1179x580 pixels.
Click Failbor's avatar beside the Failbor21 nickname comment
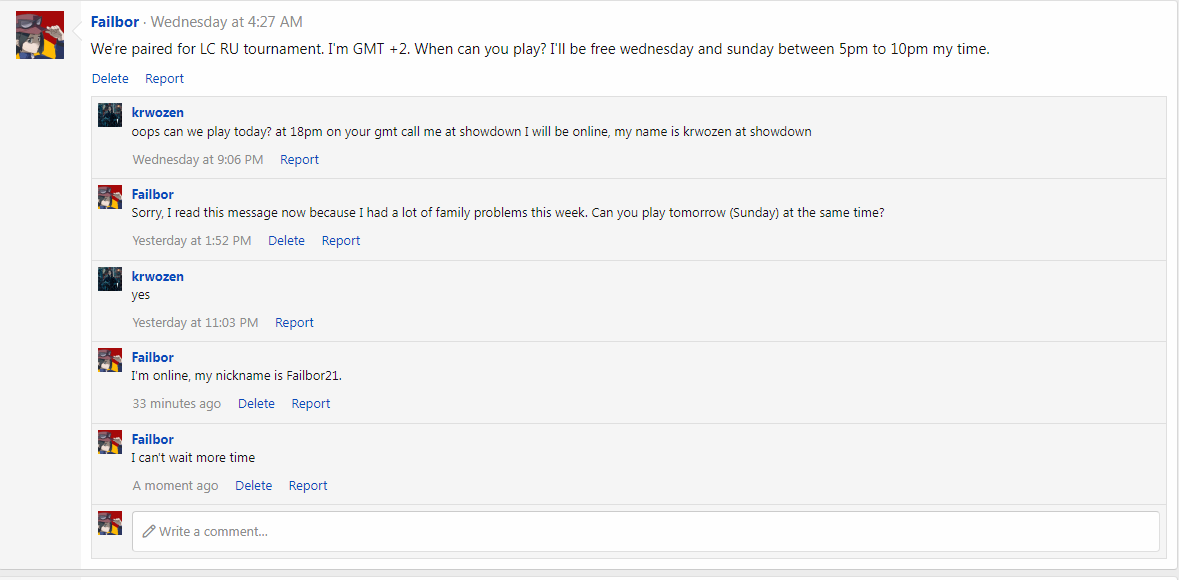pyautogui.click(x=110, y=360)
